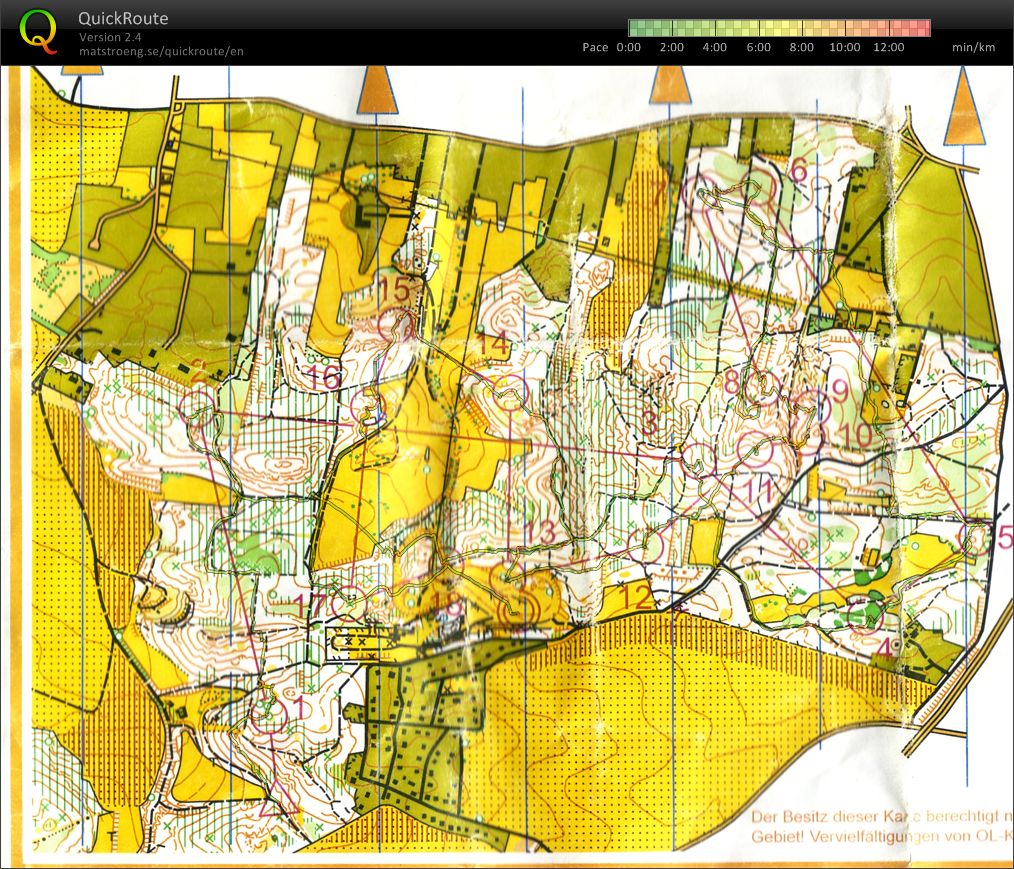This screenshot has width=1014, height=869.
Task: Click the control number 12 label
Action: [x=636, y=597]
